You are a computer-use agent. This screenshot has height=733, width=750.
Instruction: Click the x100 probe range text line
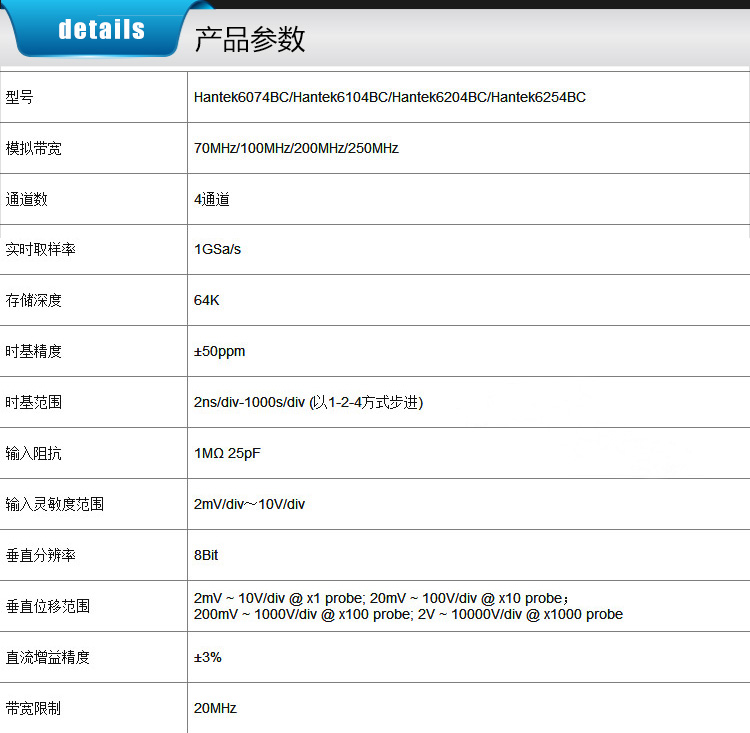click(408, 614)
